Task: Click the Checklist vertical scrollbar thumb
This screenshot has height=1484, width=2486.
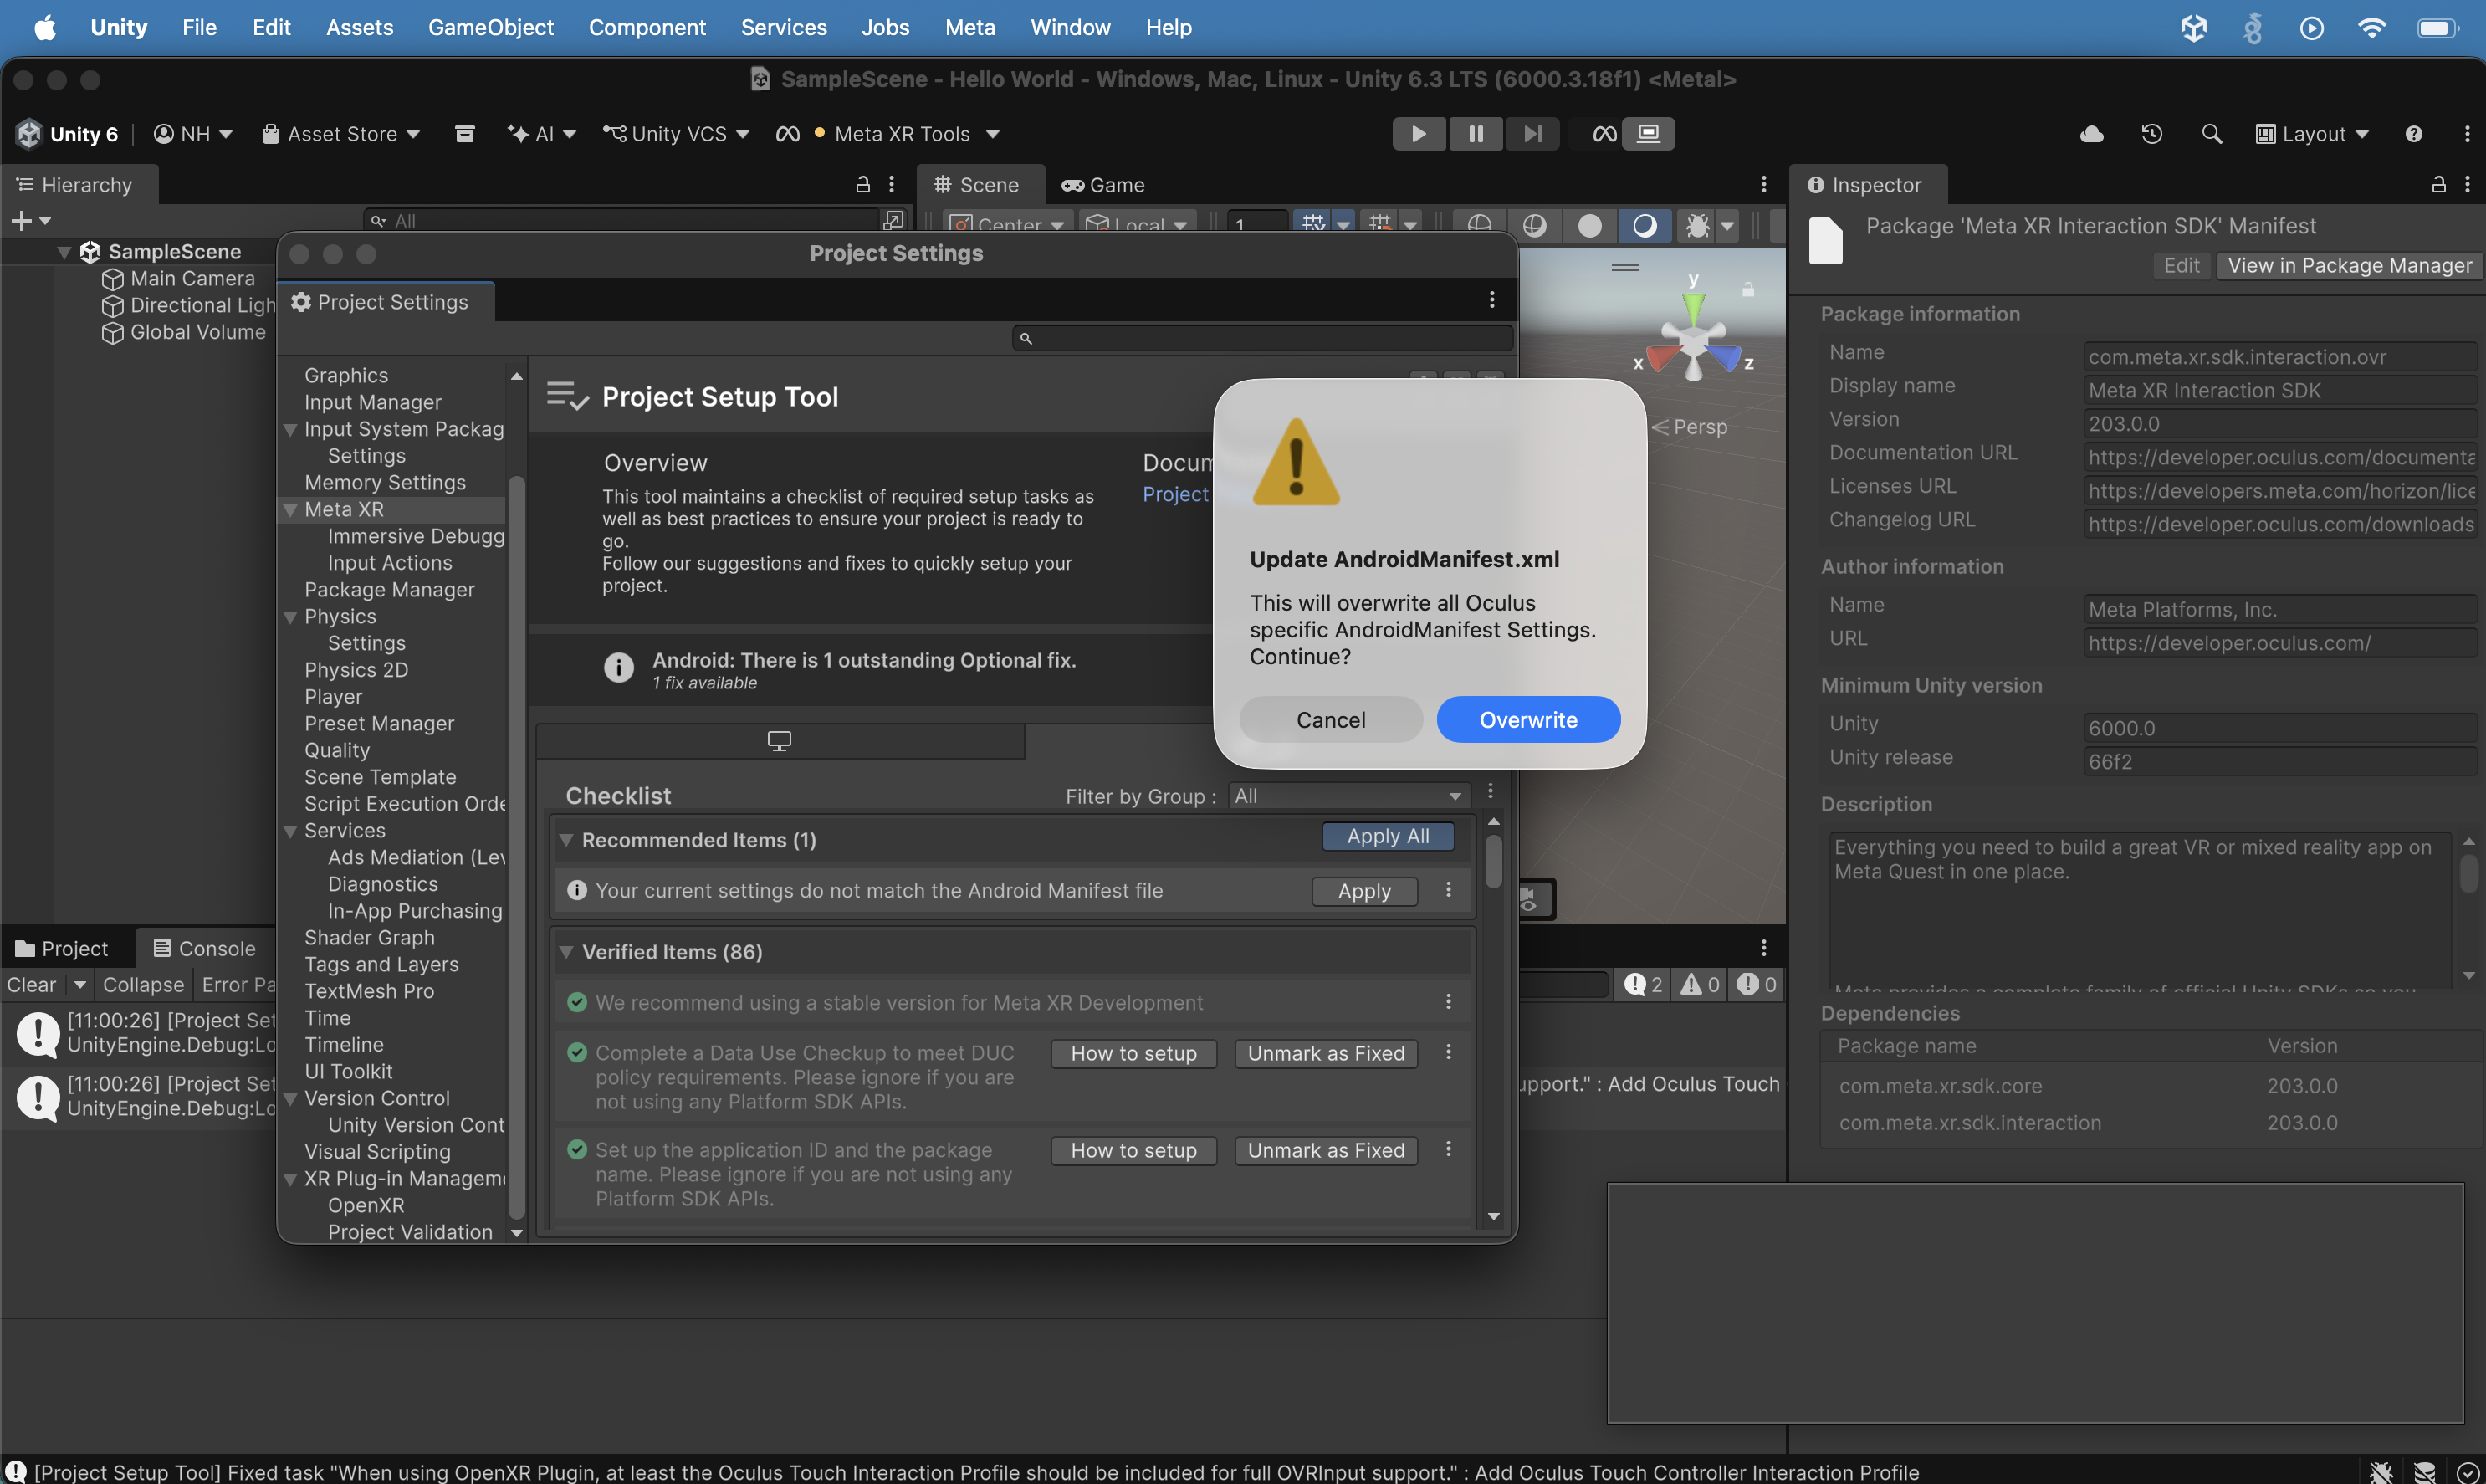Action: click(1493, 861)
